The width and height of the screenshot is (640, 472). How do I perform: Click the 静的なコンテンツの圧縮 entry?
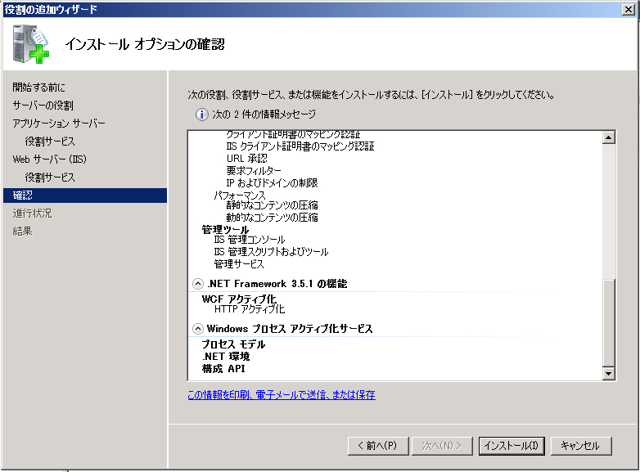coord(272,205)
